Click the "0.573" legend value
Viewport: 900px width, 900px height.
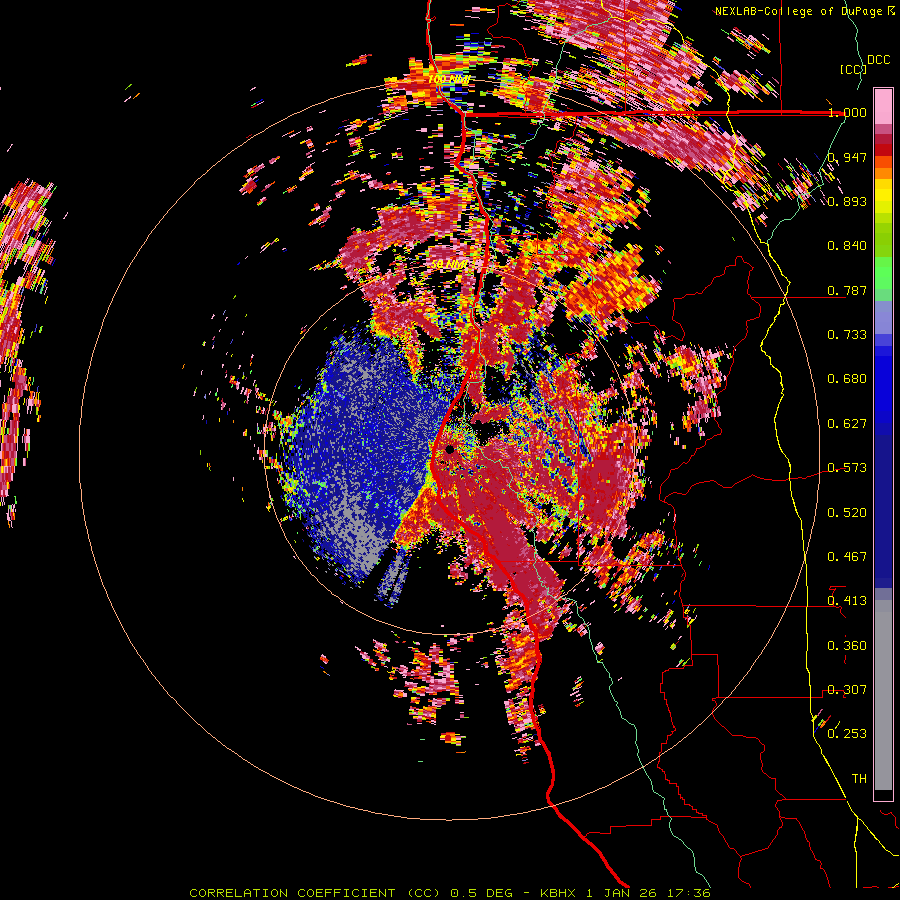point(847,468)
